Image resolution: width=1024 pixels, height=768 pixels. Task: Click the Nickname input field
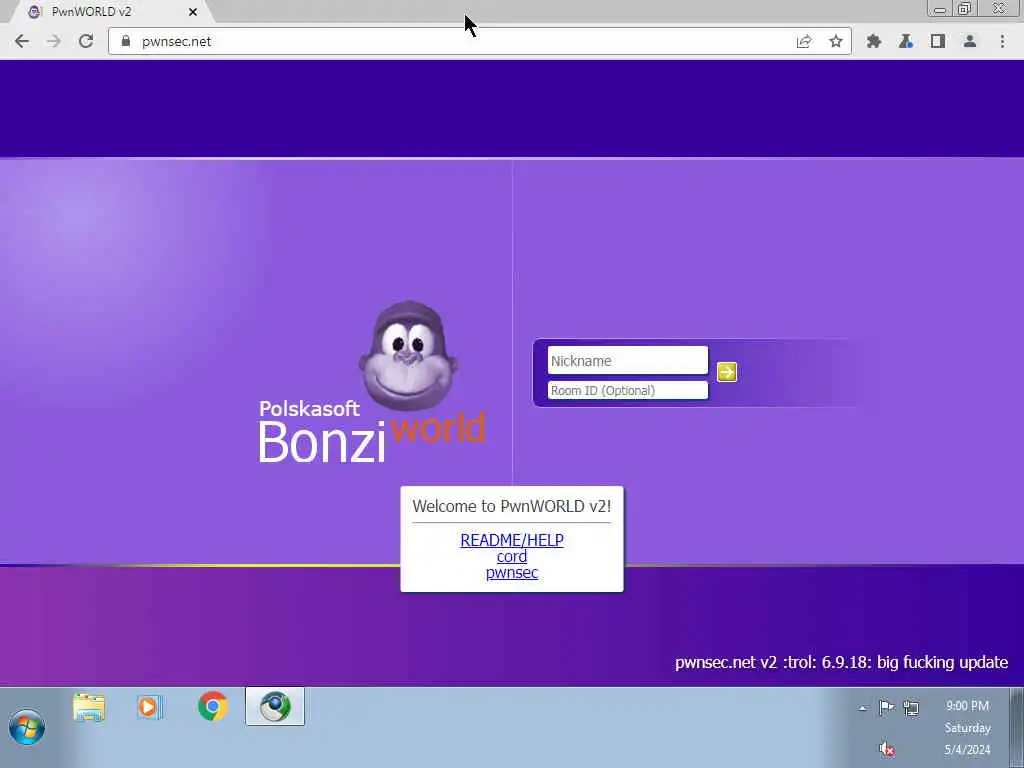(628, 360)
